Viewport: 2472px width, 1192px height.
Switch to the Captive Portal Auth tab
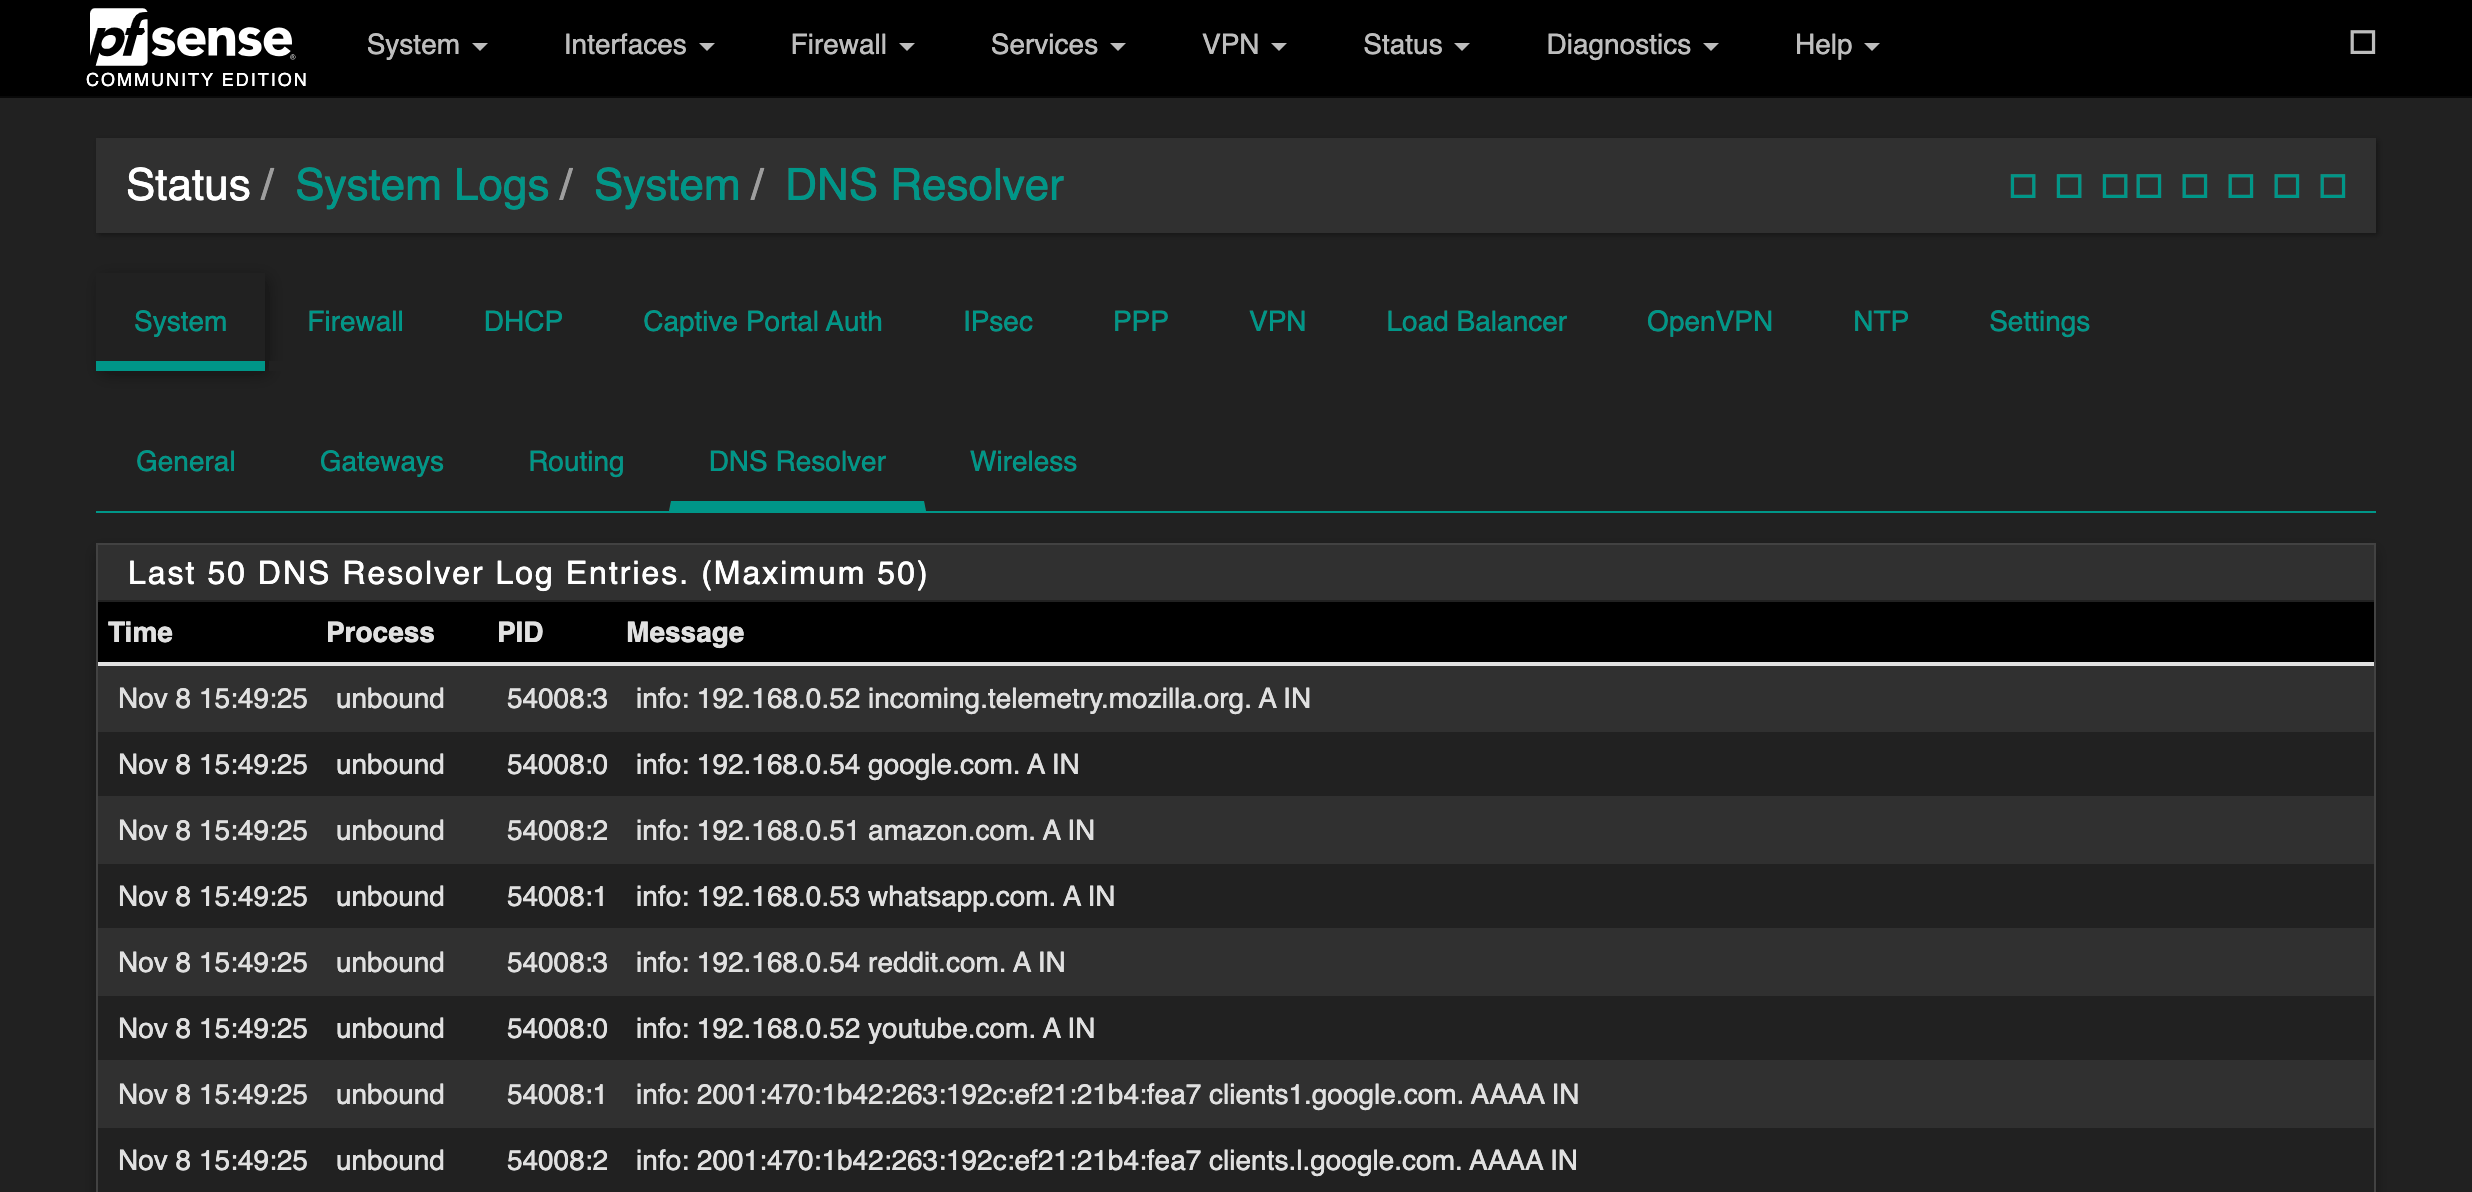coord(763,321)
